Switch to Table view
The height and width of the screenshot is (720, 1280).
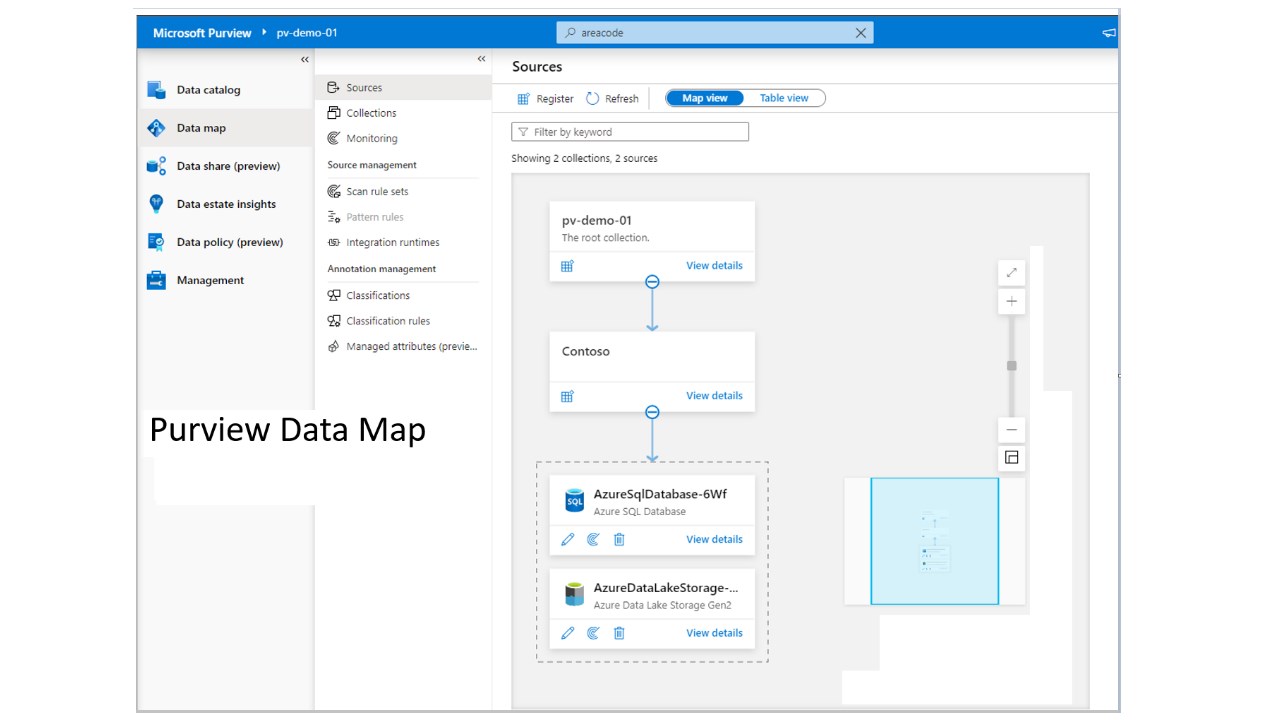(784, 98)
